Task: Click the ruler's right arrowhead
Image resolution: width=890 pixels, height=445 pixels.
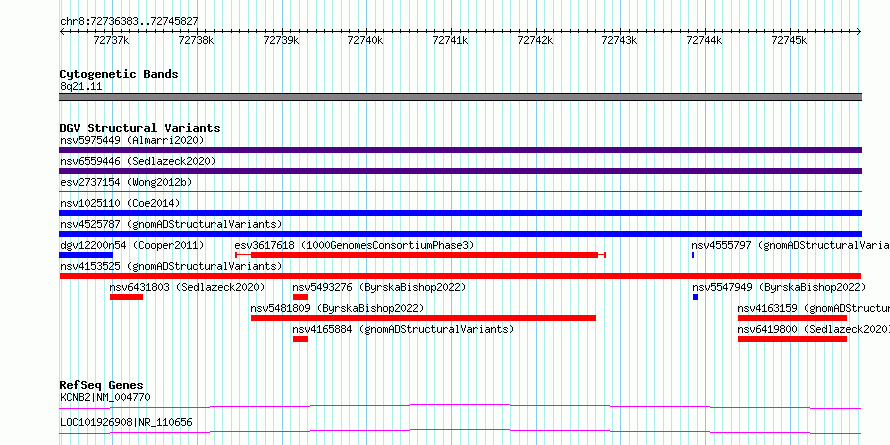Action: [859, 31]
